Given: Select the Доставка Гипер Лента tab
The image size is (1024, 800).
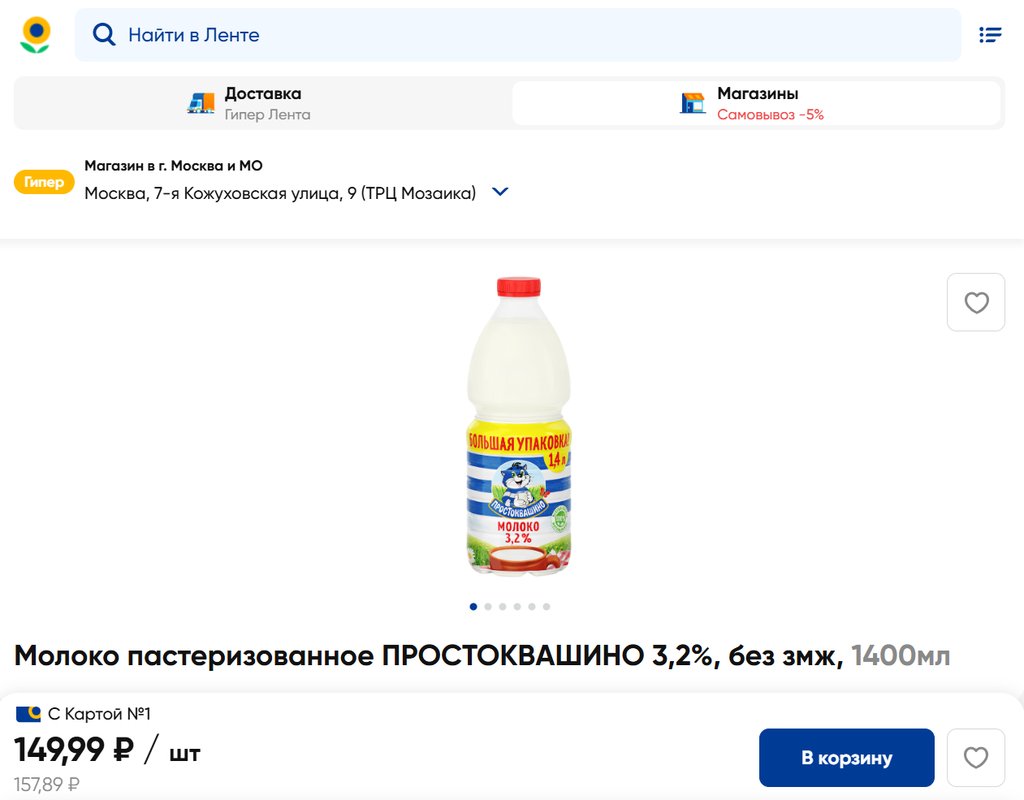Looking at the screenshot, I should click(263, 103).
